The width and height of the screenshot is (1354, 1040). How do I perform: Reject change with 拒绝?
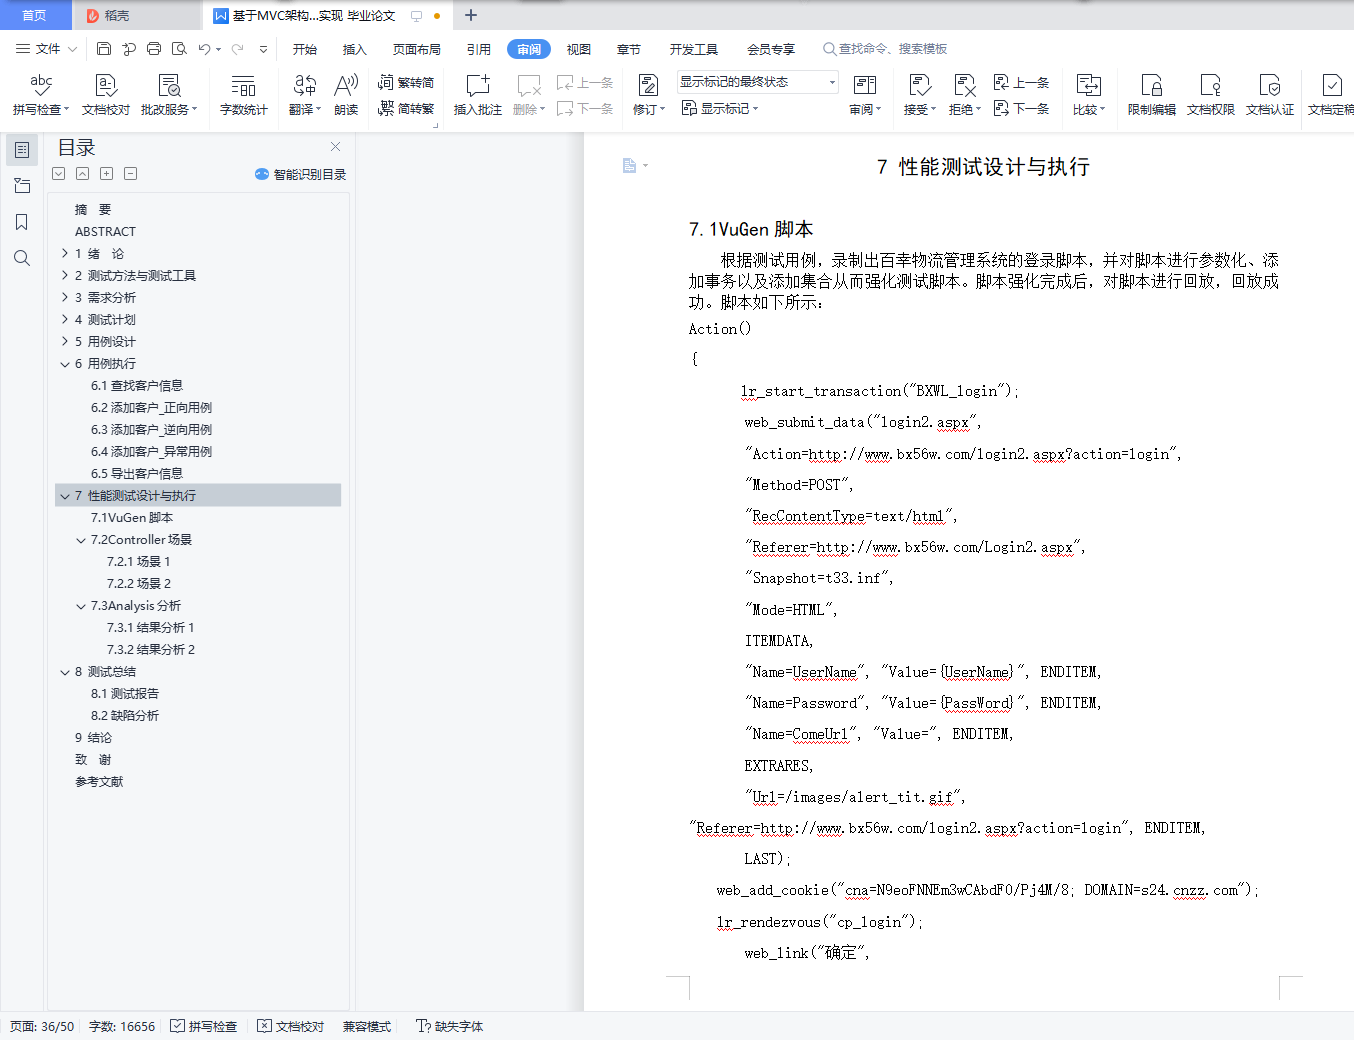(x=965, y=95)
